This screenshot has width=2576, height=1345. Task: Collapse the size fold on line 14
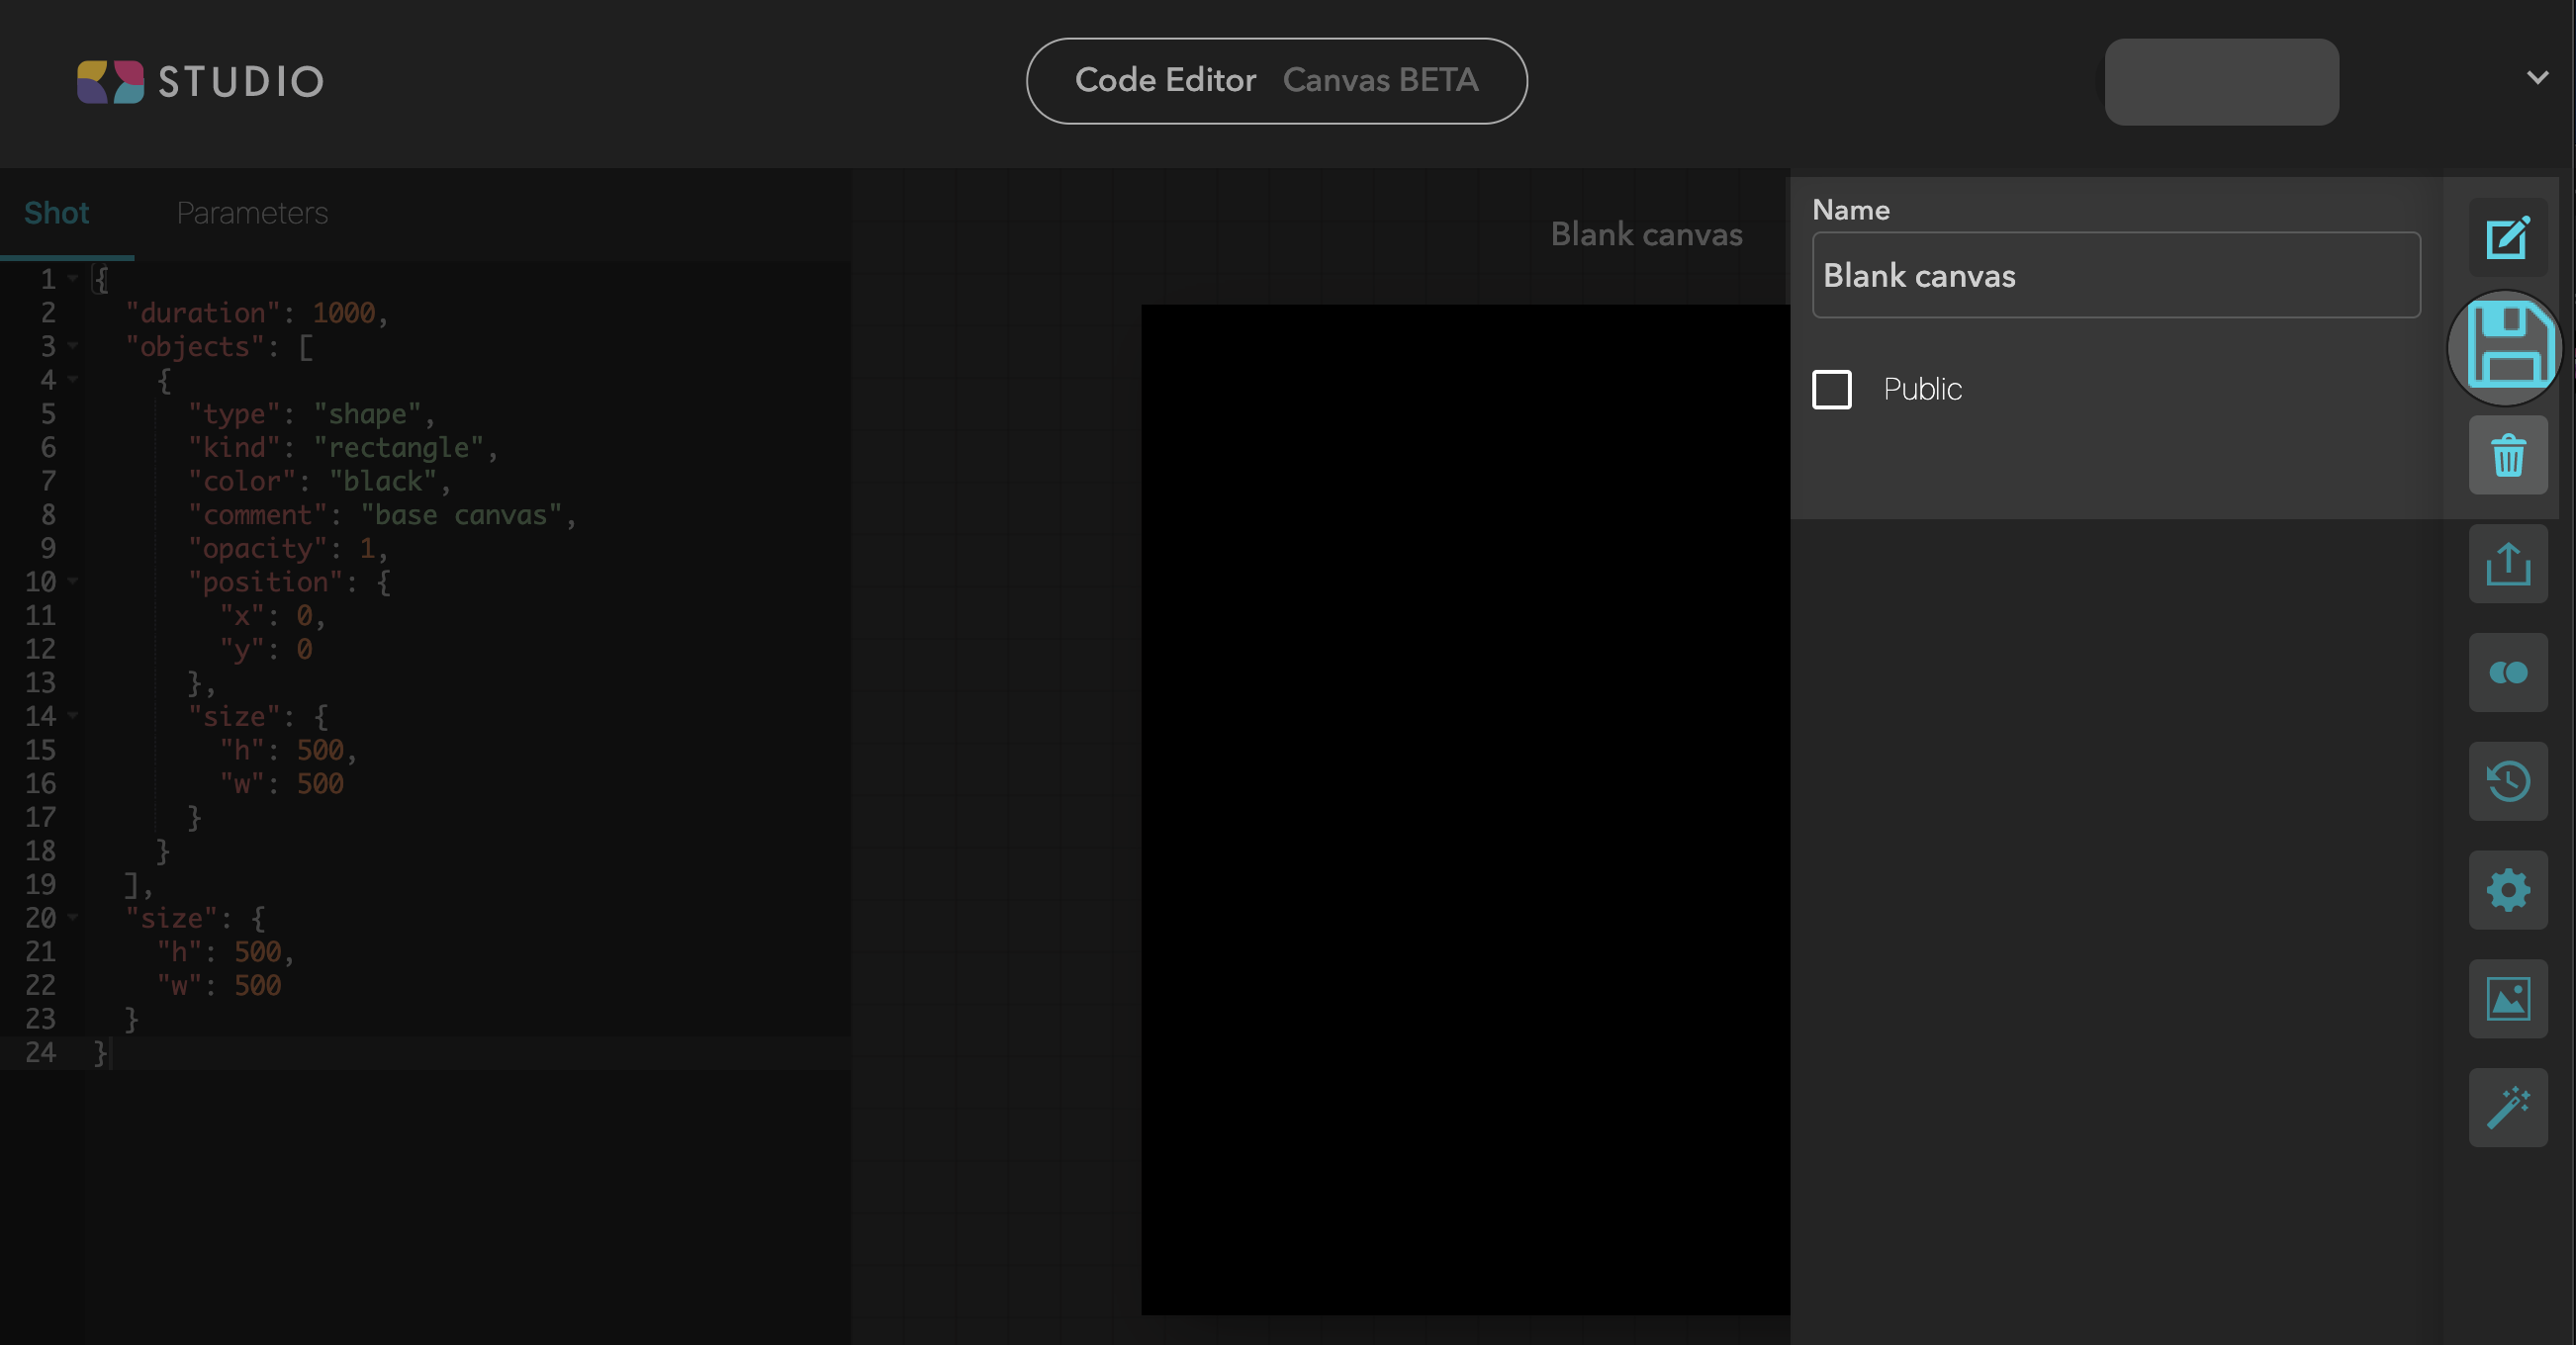73,716
